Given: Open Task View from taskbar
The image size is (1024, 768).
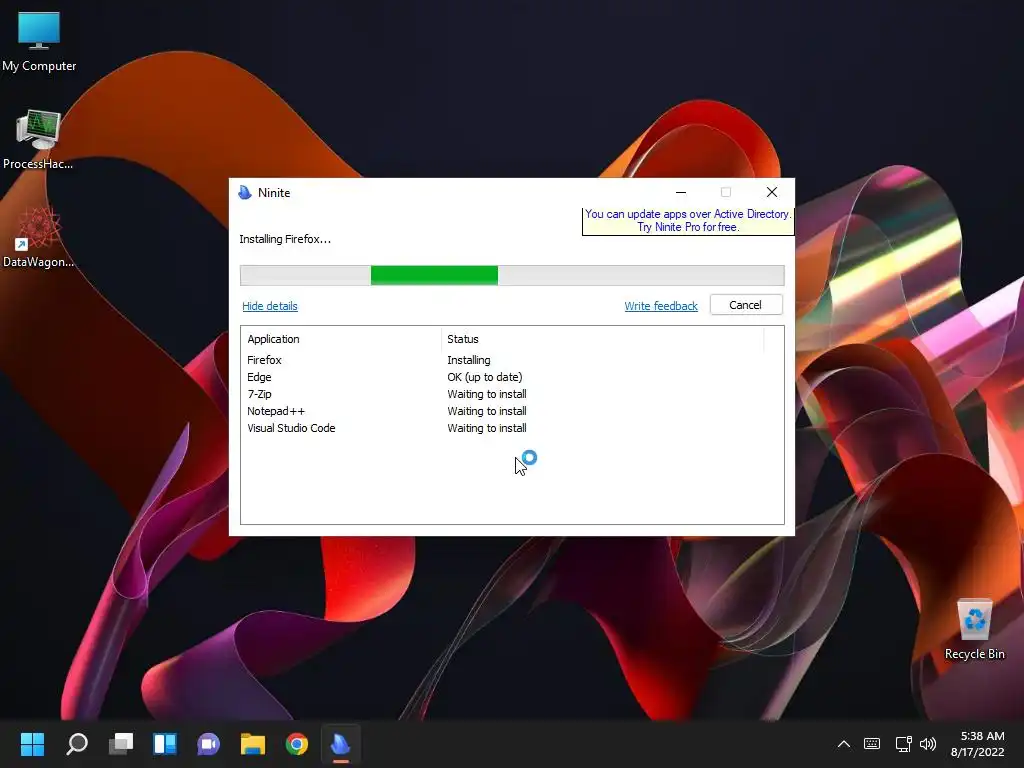Looking at the screenshot, I should pos(121,744).
